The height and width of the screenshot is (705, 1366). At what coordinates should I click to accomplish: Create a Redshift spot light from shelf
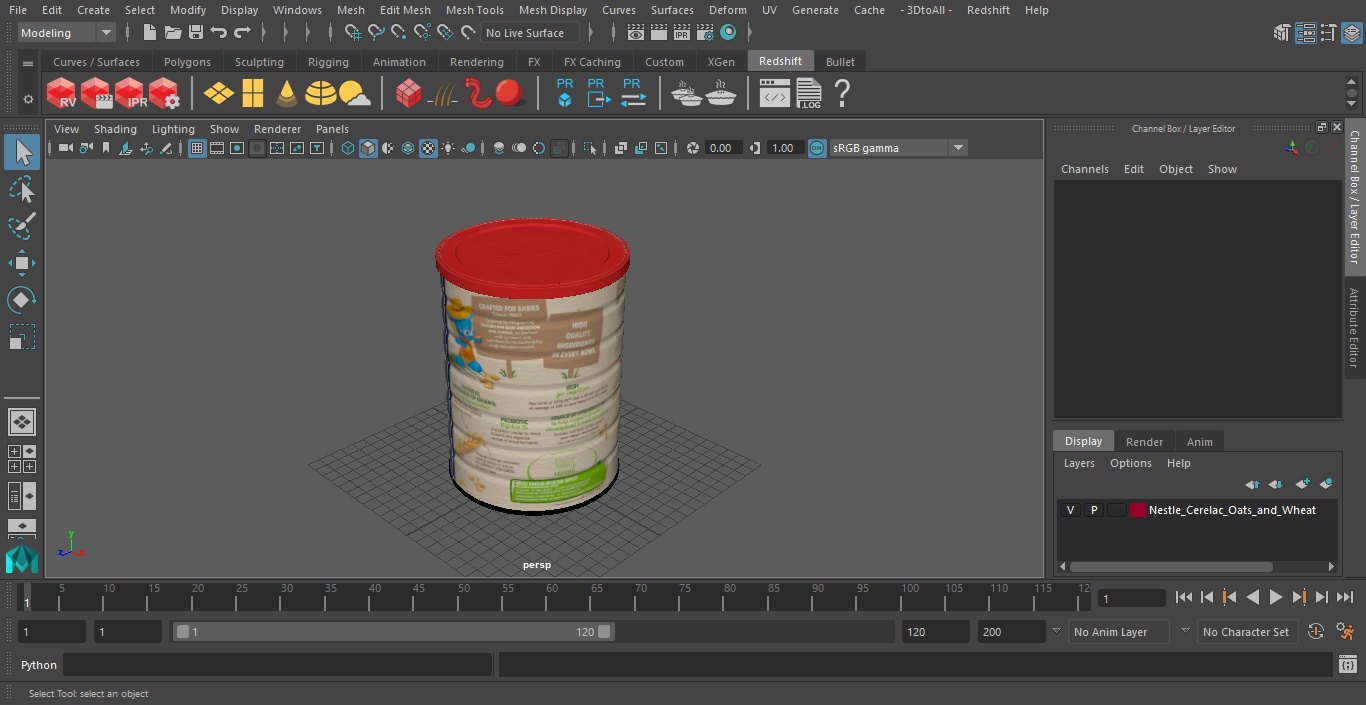(287, 94)
